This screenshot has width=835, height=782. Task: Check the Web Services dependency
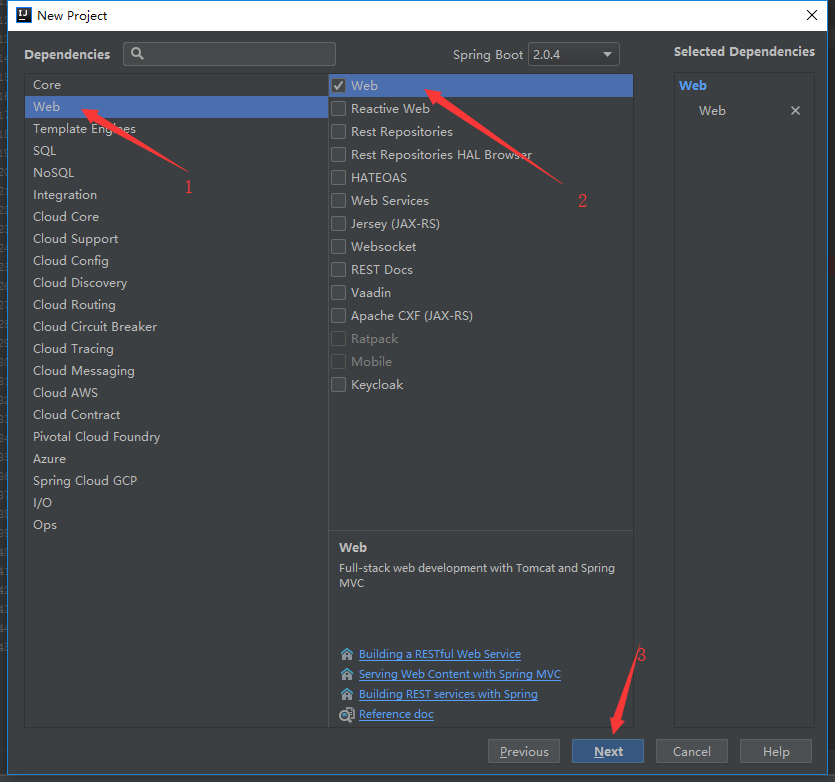[339, 200]
